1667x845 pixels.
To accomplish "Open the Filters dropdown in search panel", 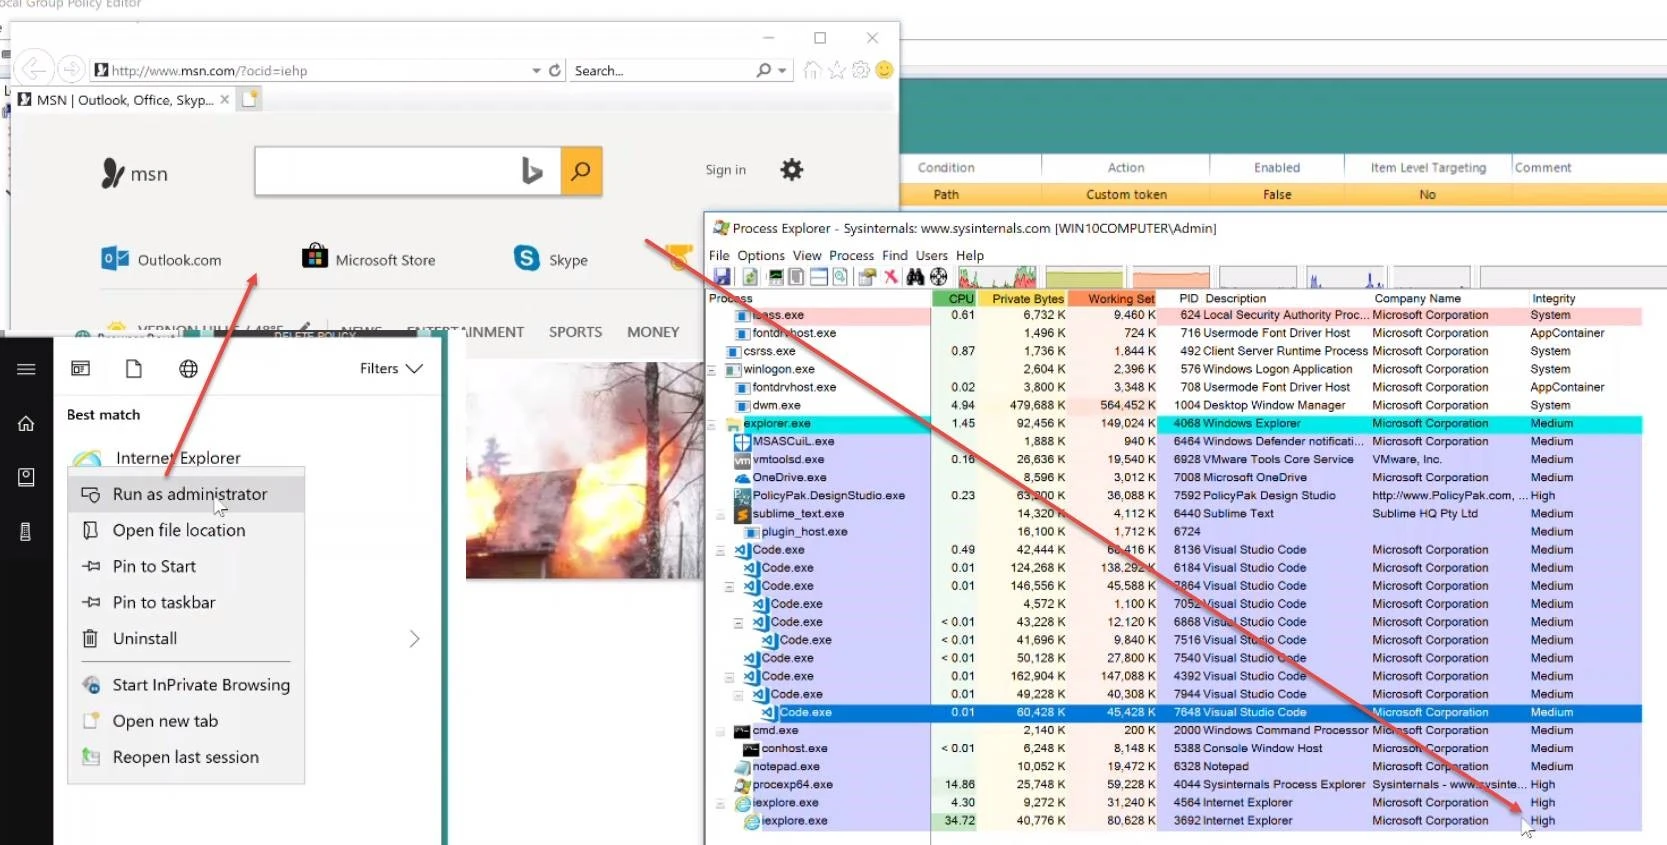I will tap(391, 369).
